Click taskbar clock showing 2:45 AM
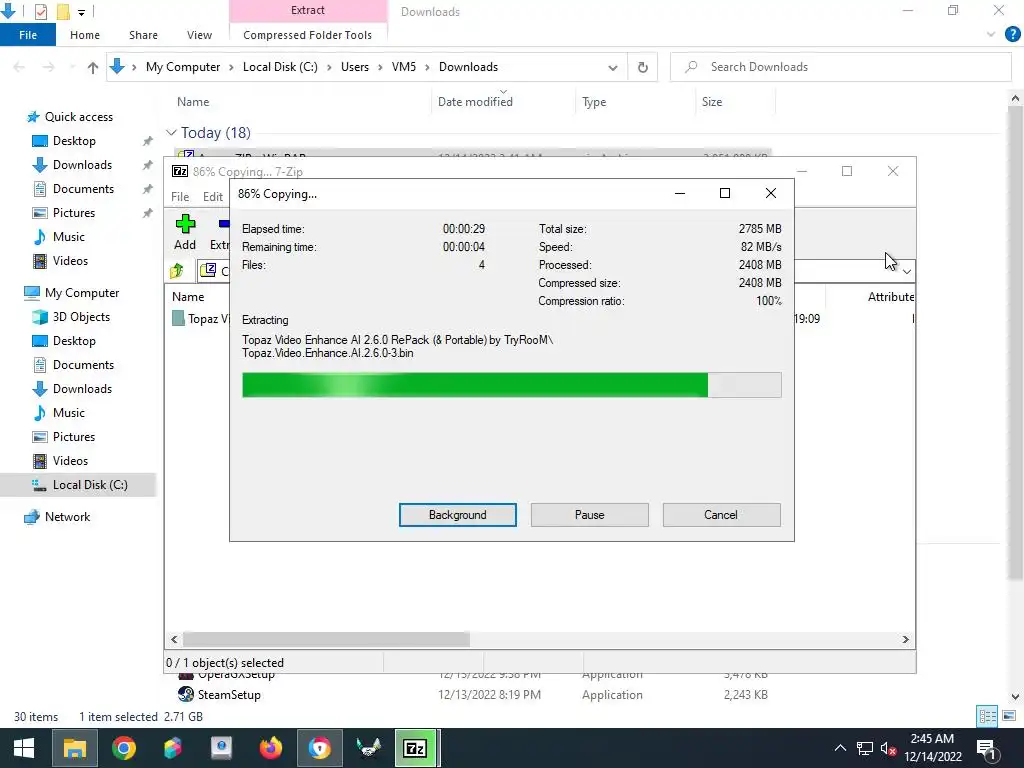Viewport: 1024px width, 768px height. pos(933,748)
